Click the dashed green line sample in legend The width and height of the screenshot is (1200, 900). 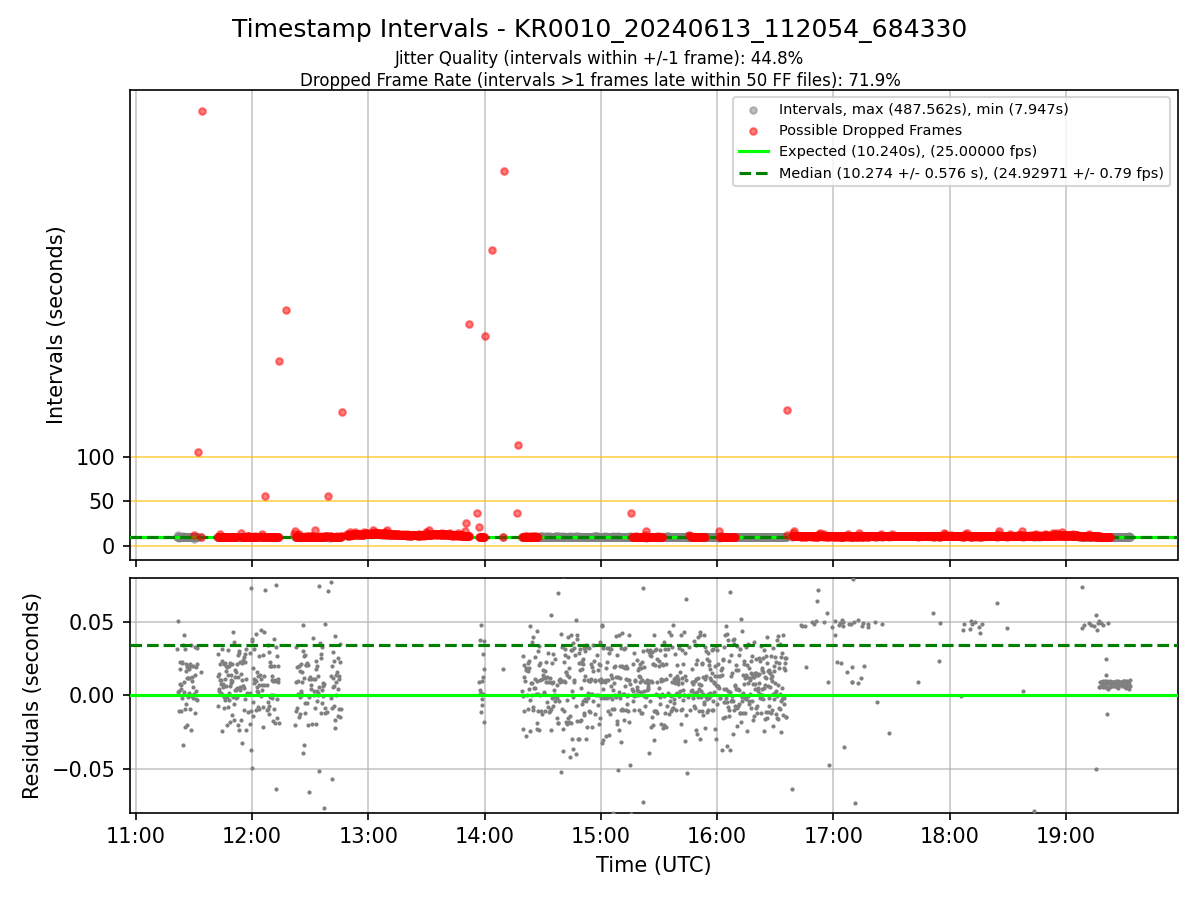coord(754,173)
